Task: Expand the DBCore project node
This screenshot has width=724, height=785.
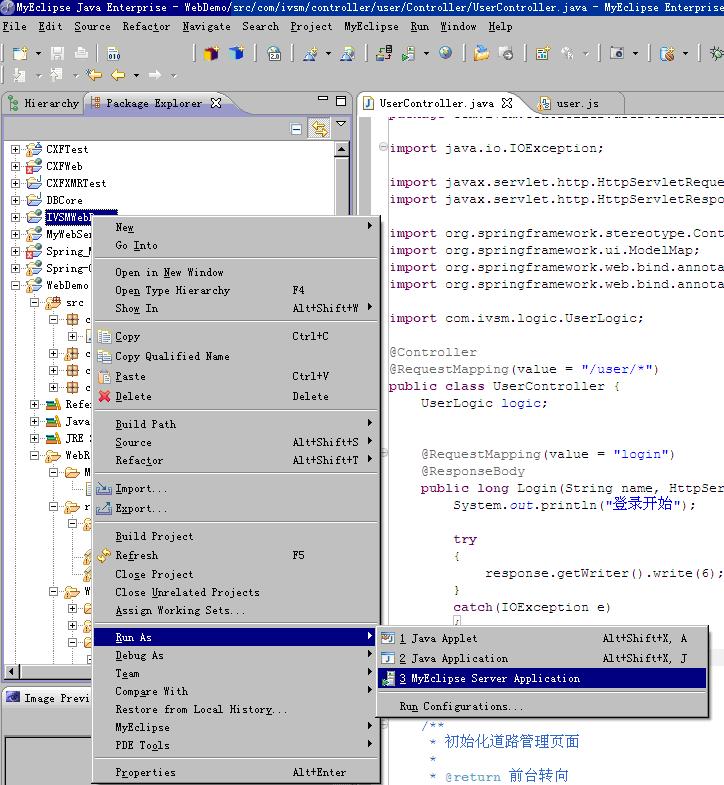Action: point(15,200)
